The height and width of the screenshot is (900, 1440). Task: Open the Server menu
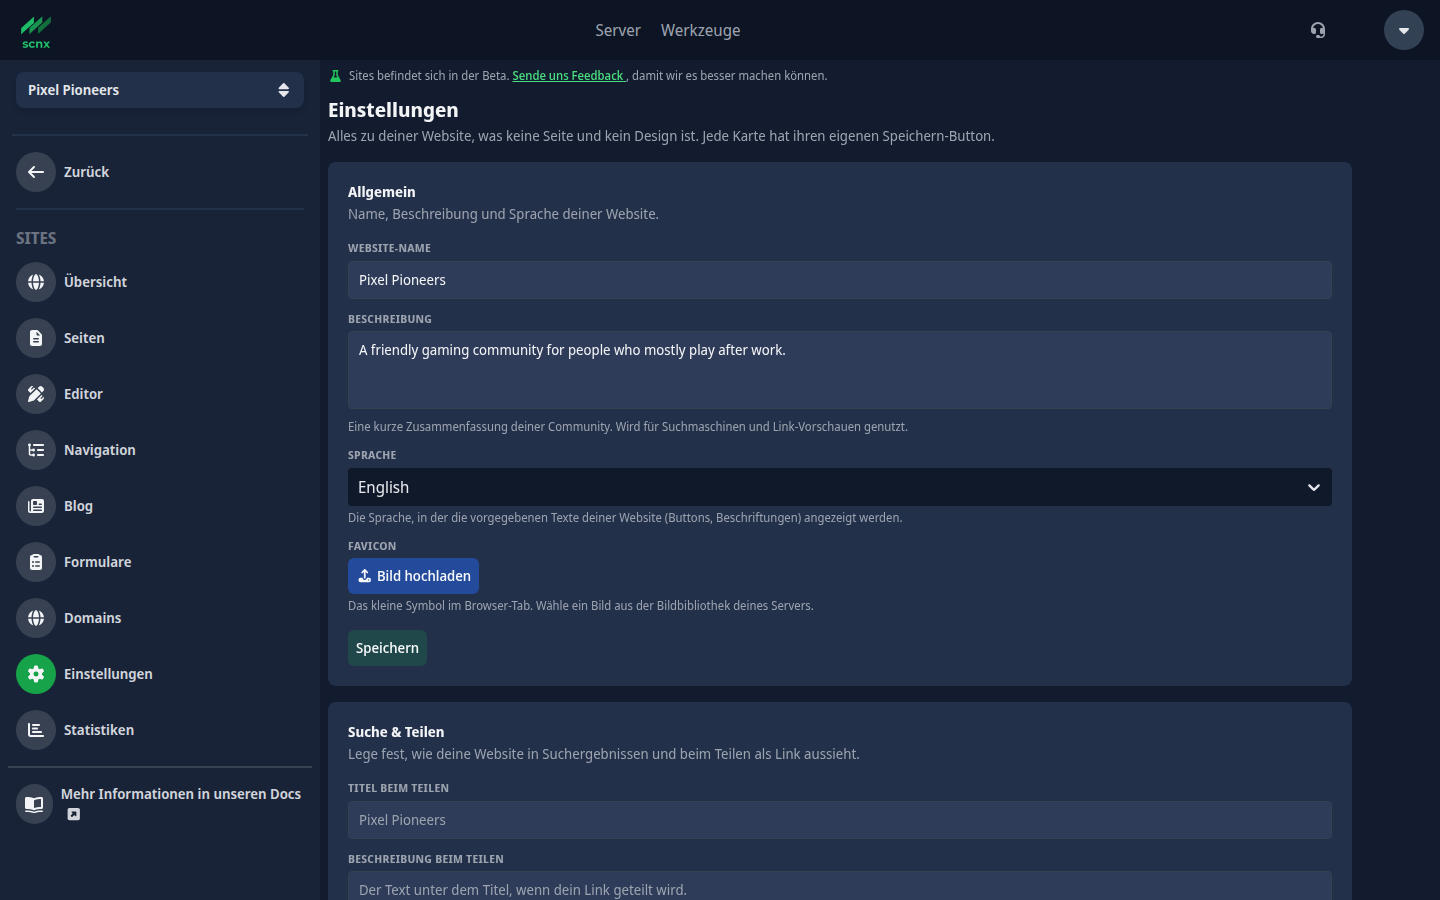618,30
